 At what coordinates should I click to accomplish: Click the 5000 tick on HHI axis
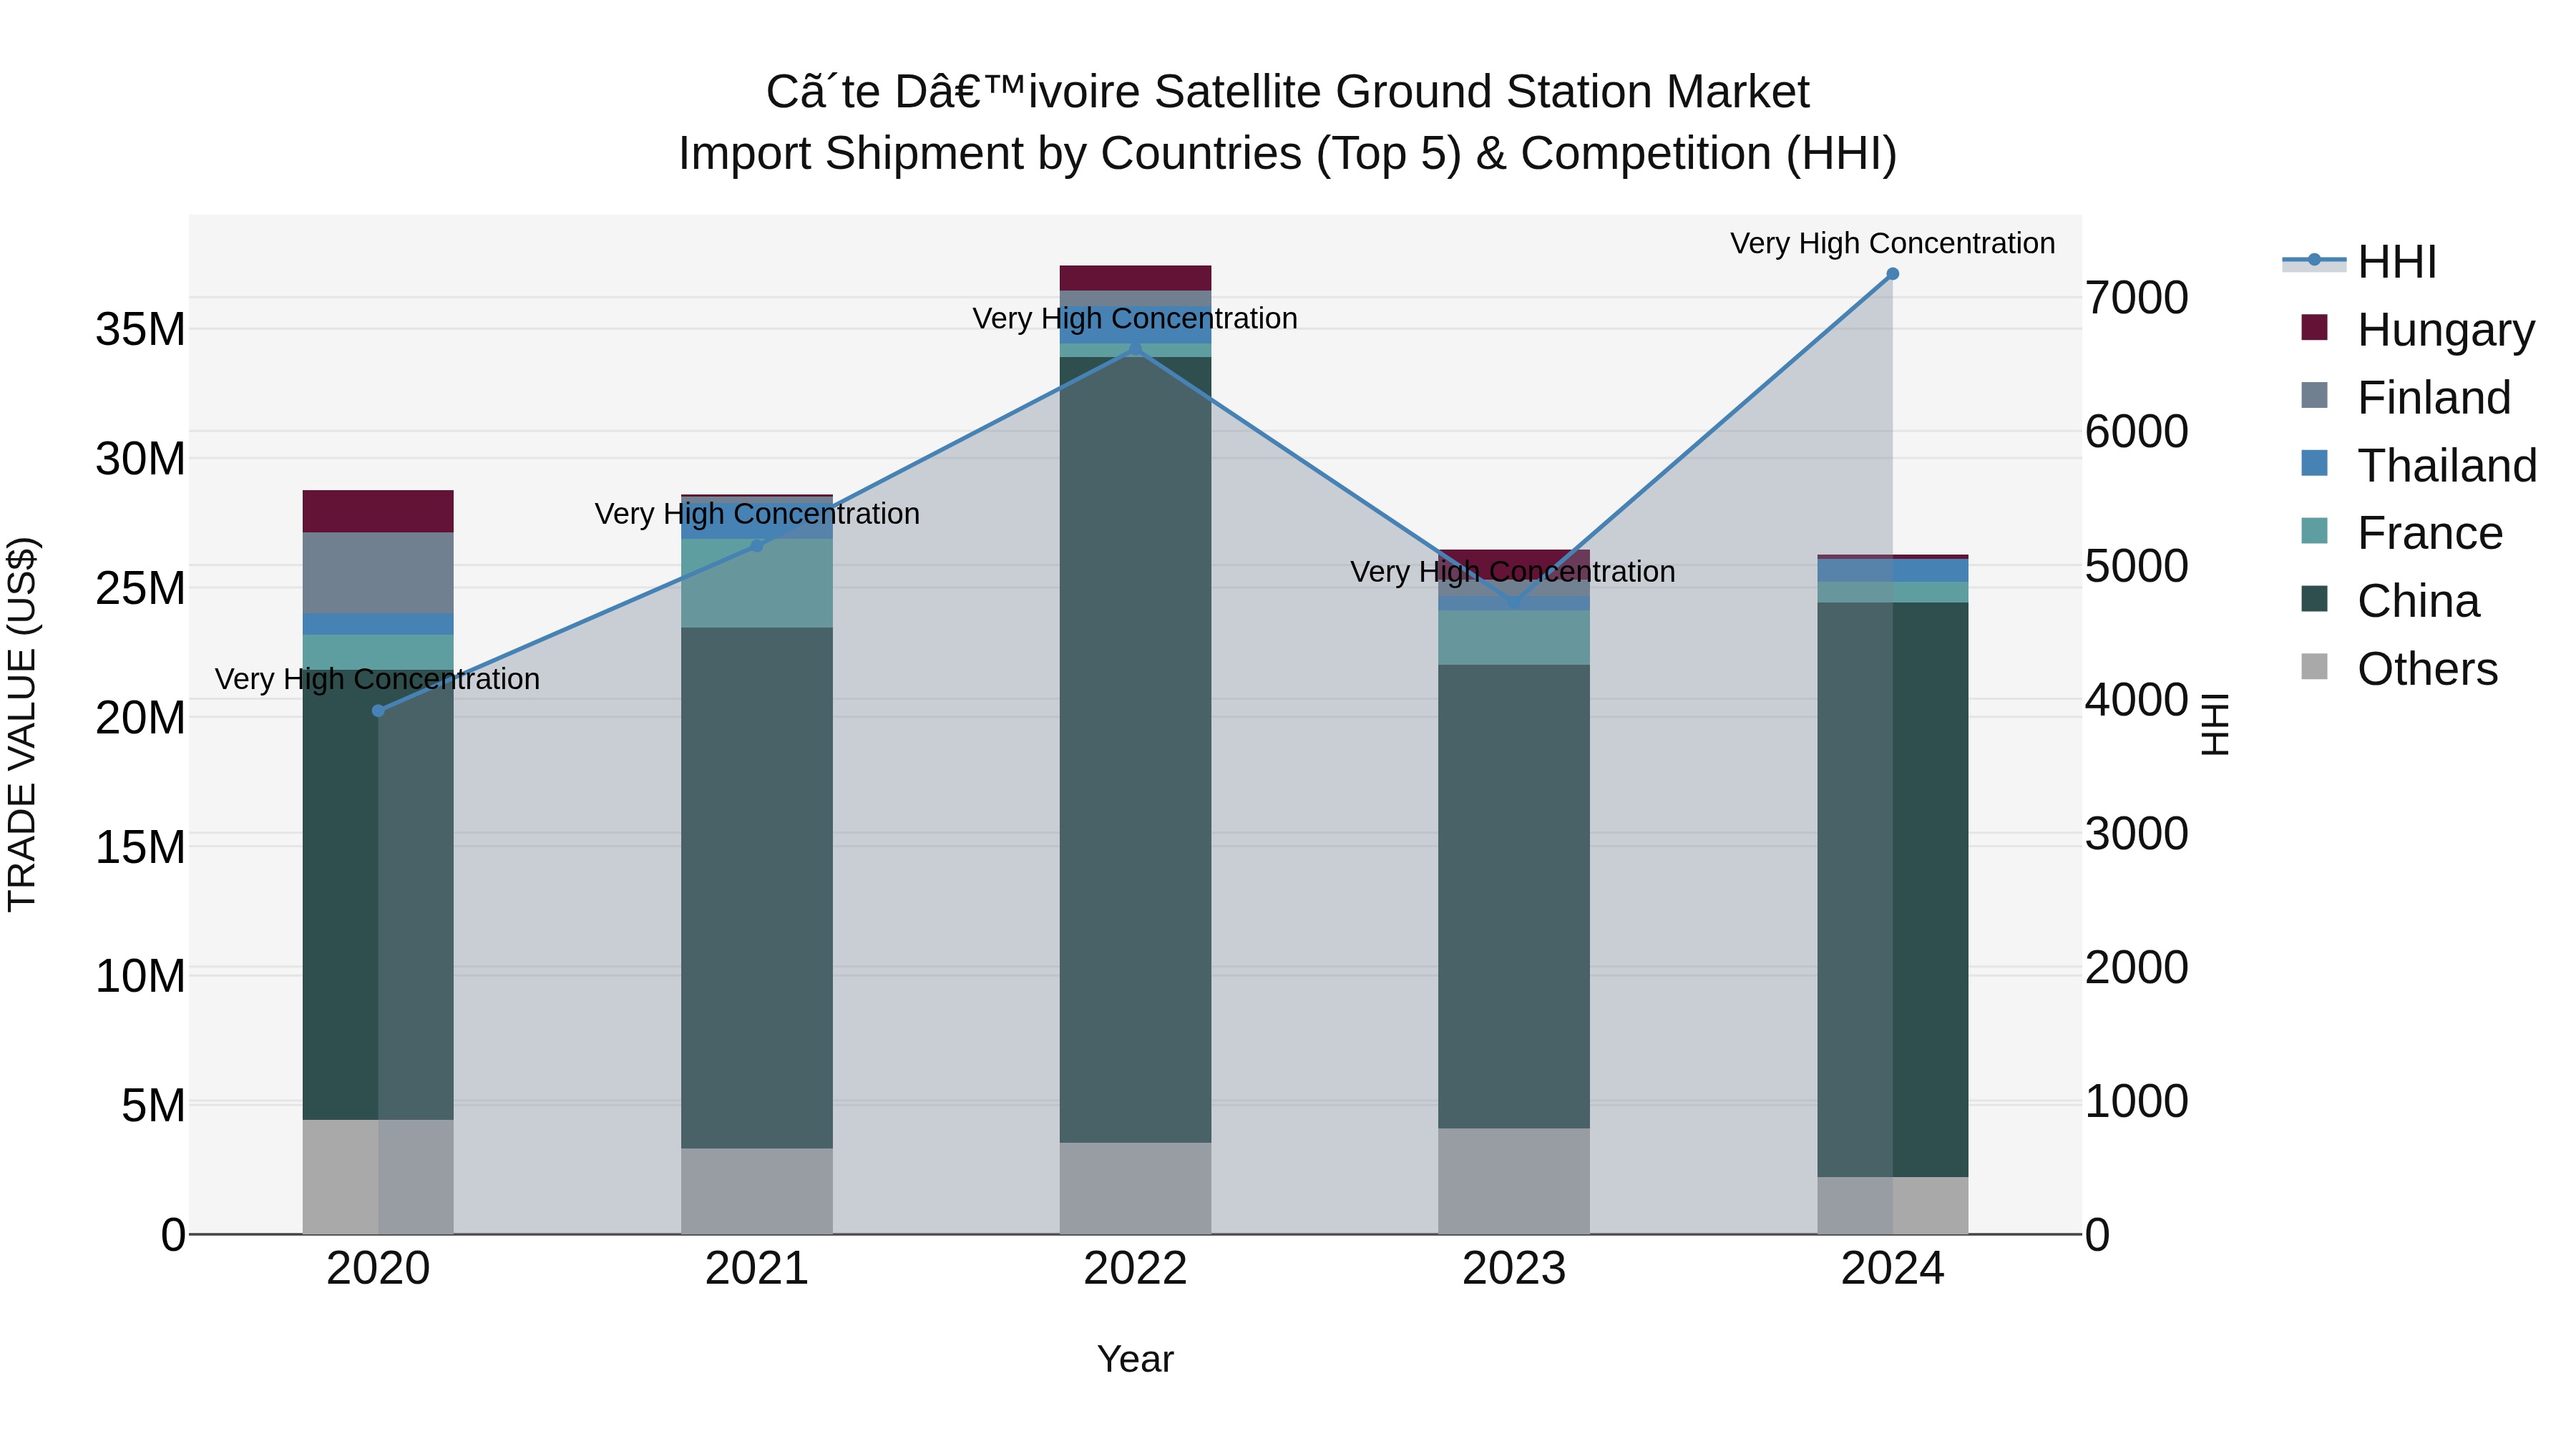coord(2137,565)
